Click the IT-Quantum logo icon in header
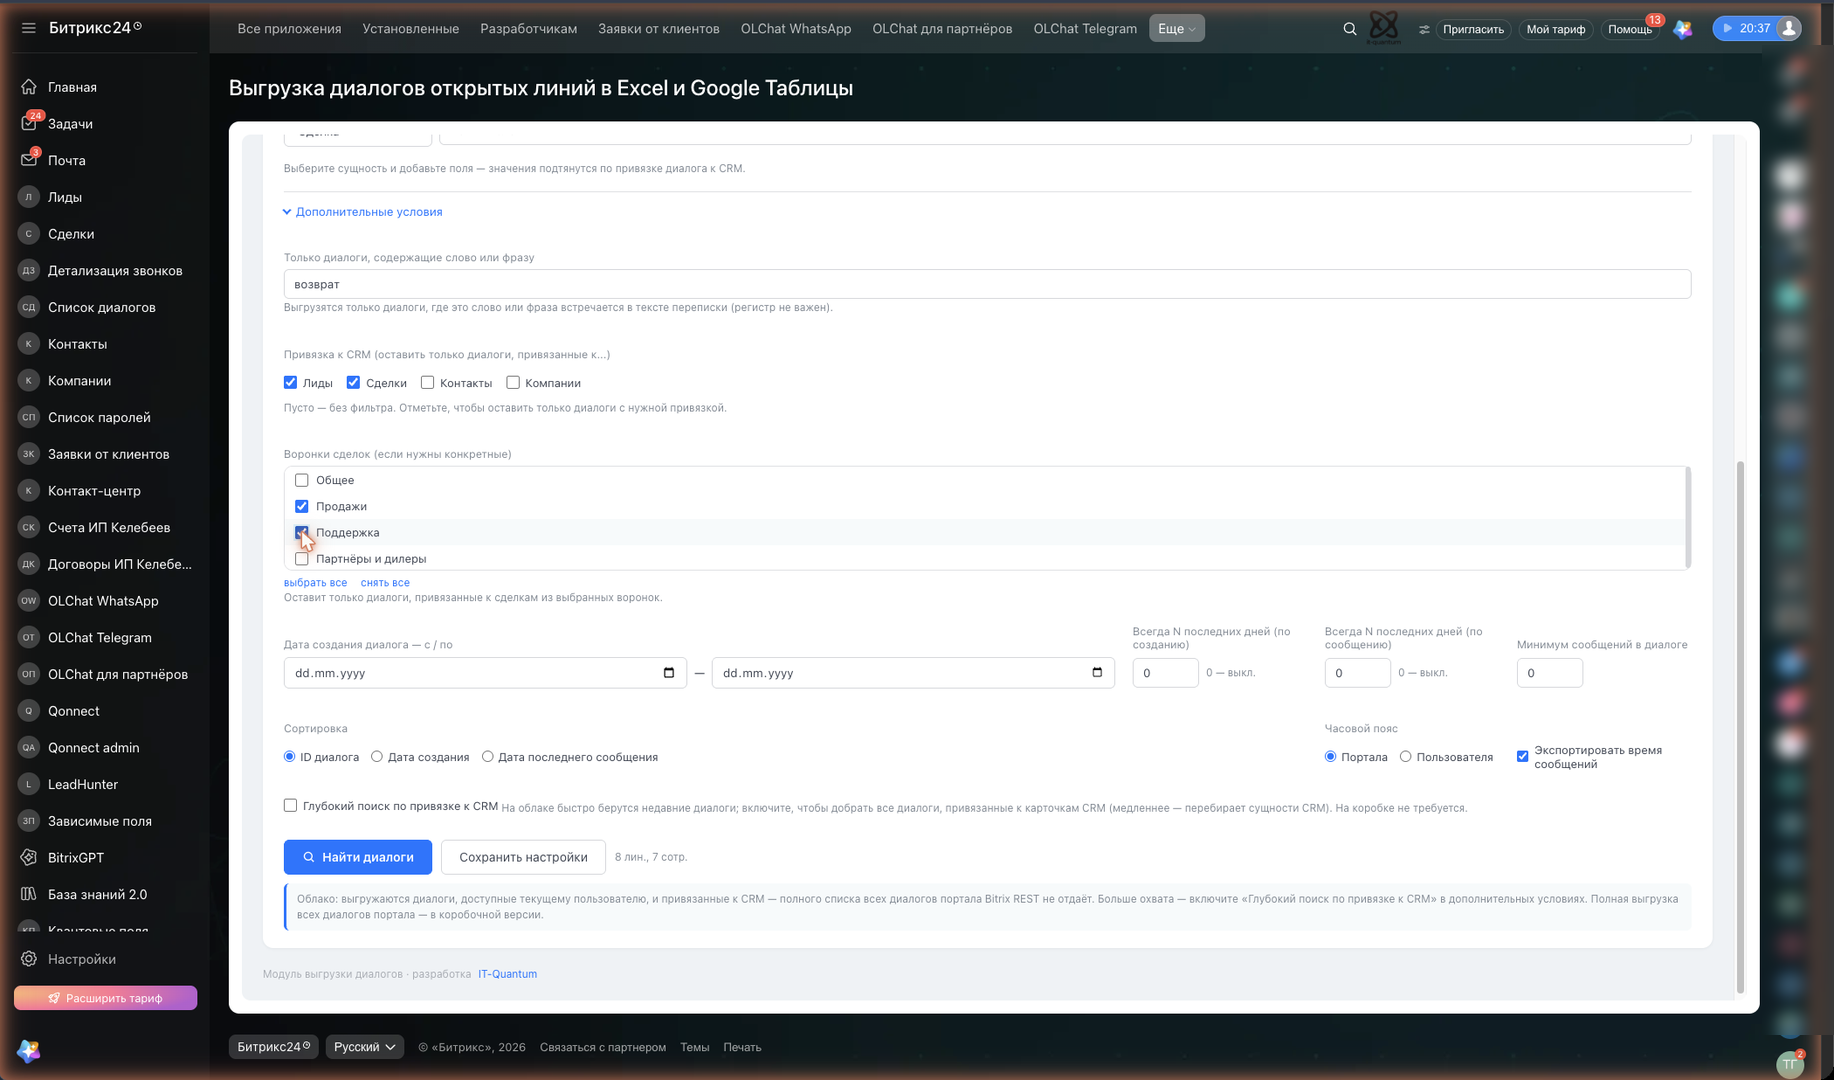Viewport: 1834px width, 1080px height. coord(1384,27)
